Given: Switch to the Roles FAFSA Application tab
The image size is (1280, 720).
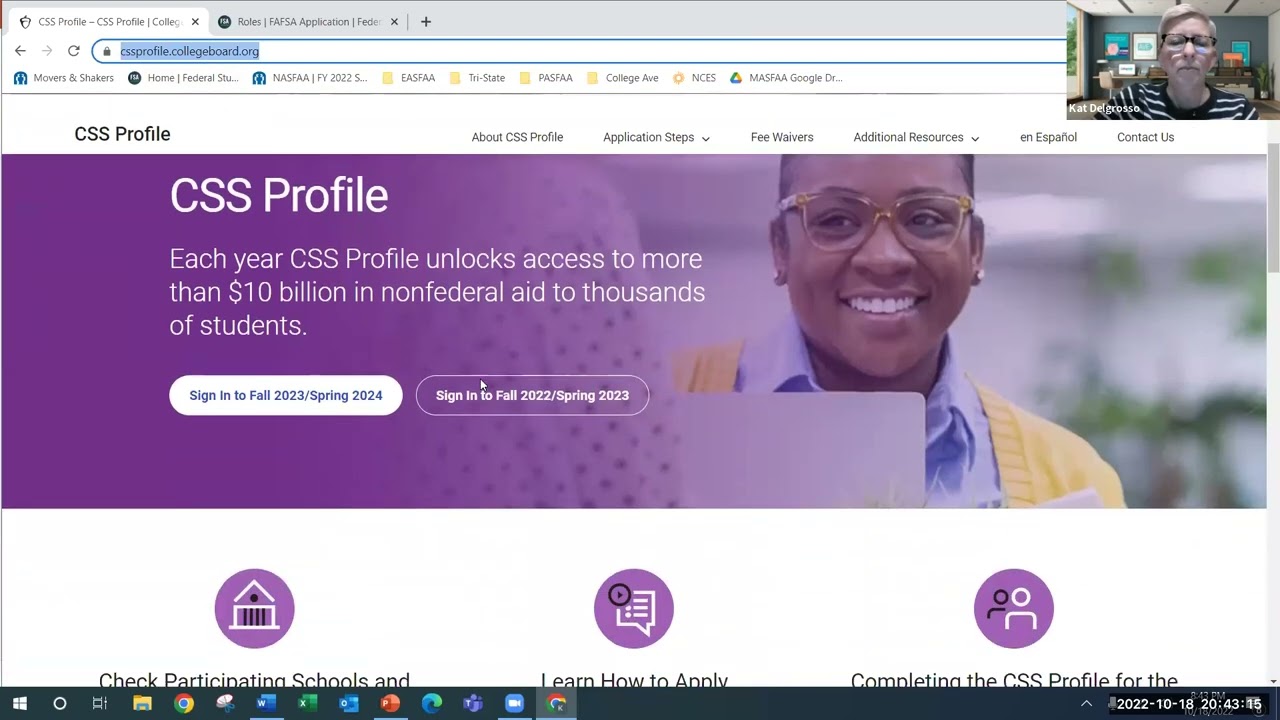Looking at the screenshot, I should point(308,22).
